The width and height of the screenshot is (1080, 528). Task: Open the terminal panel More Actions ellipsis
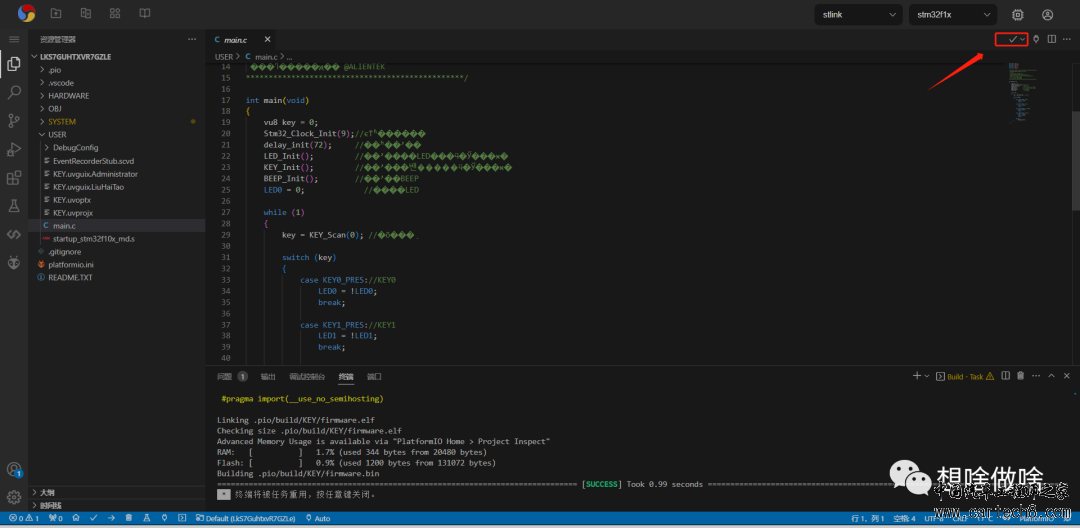1036,376
